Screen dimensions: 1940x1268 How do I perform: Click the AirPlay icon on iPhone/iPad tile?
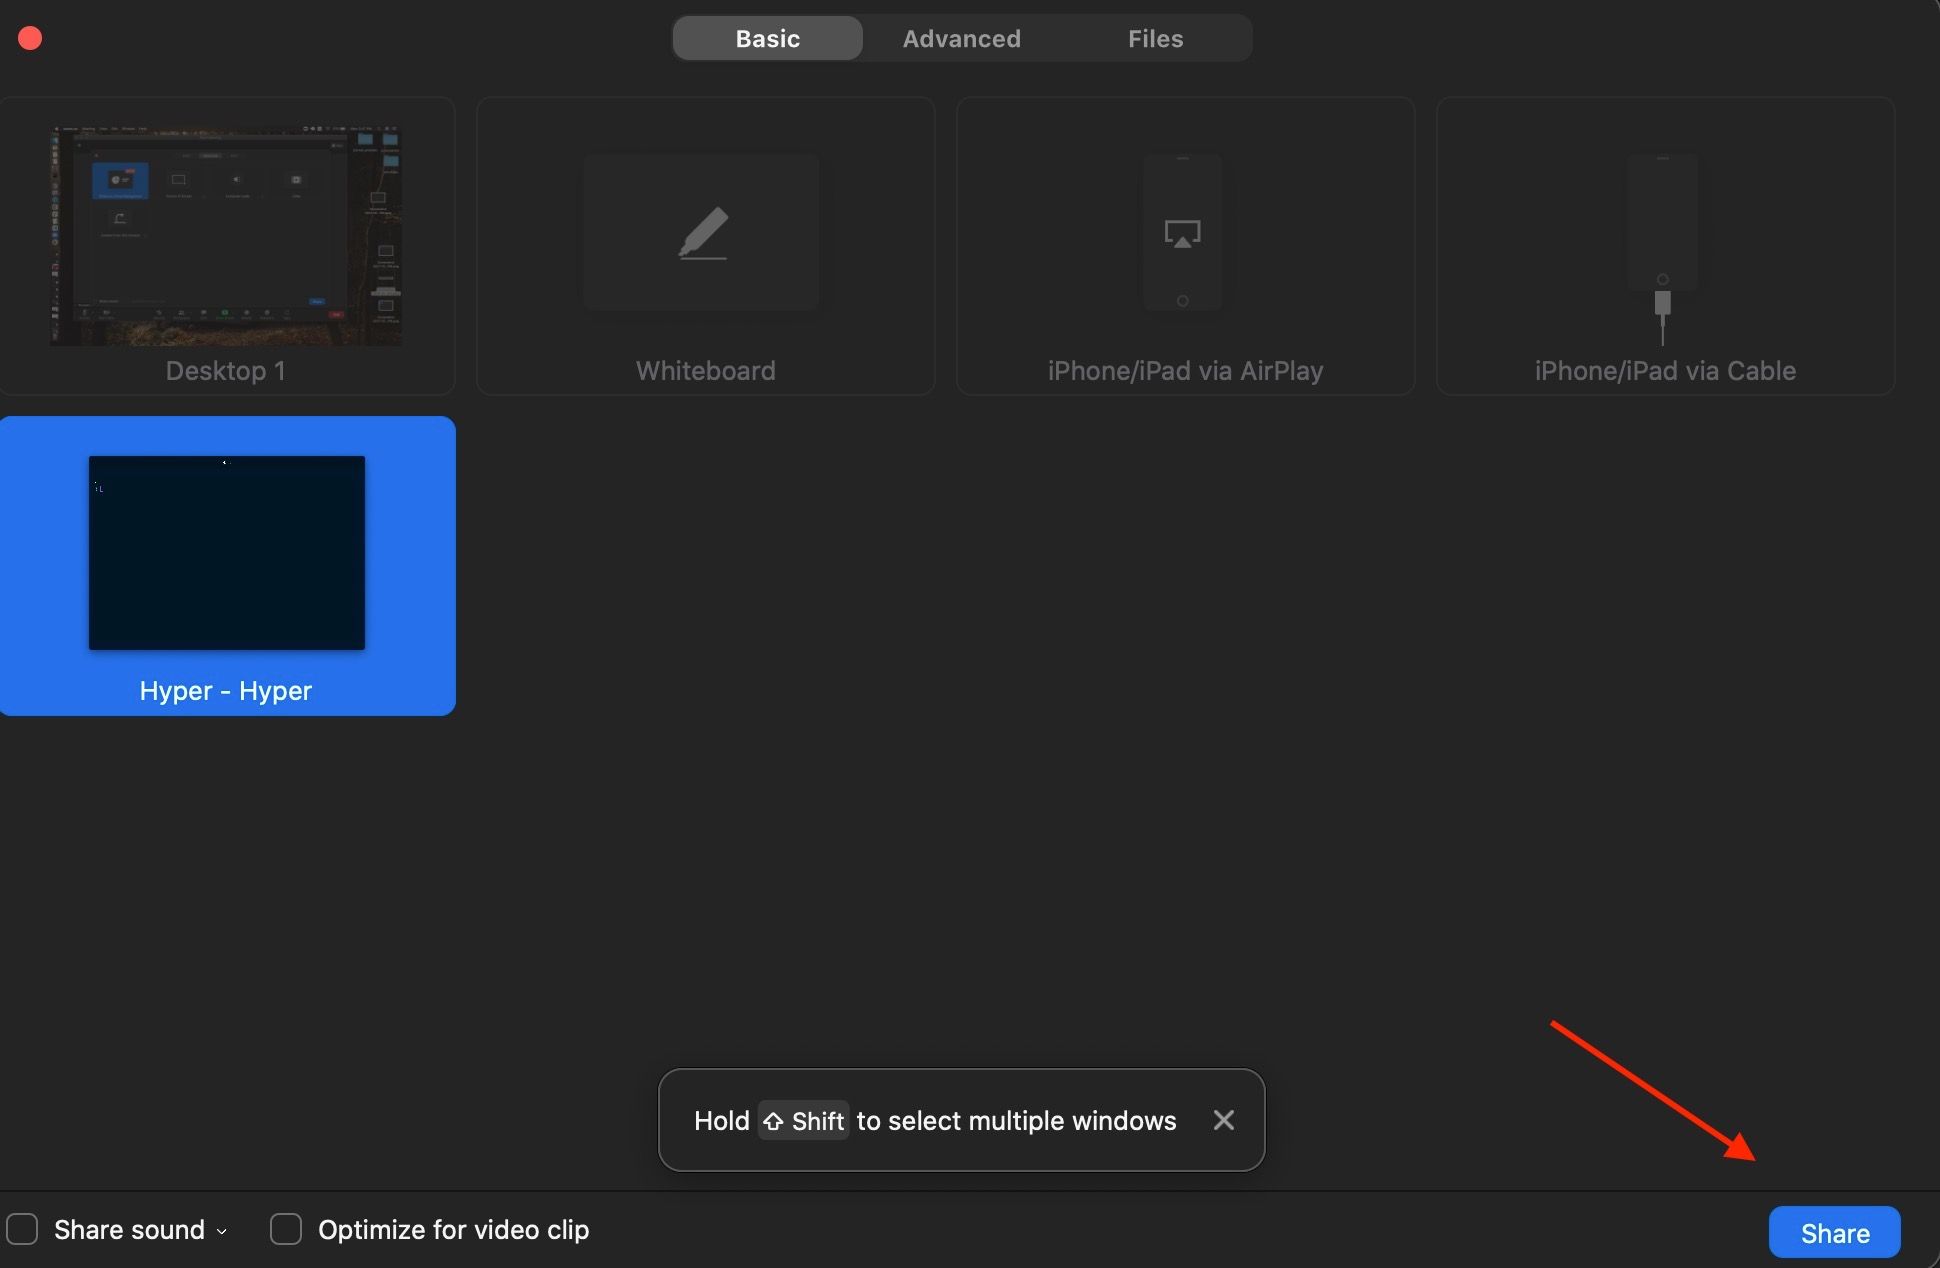(1183, 232)
